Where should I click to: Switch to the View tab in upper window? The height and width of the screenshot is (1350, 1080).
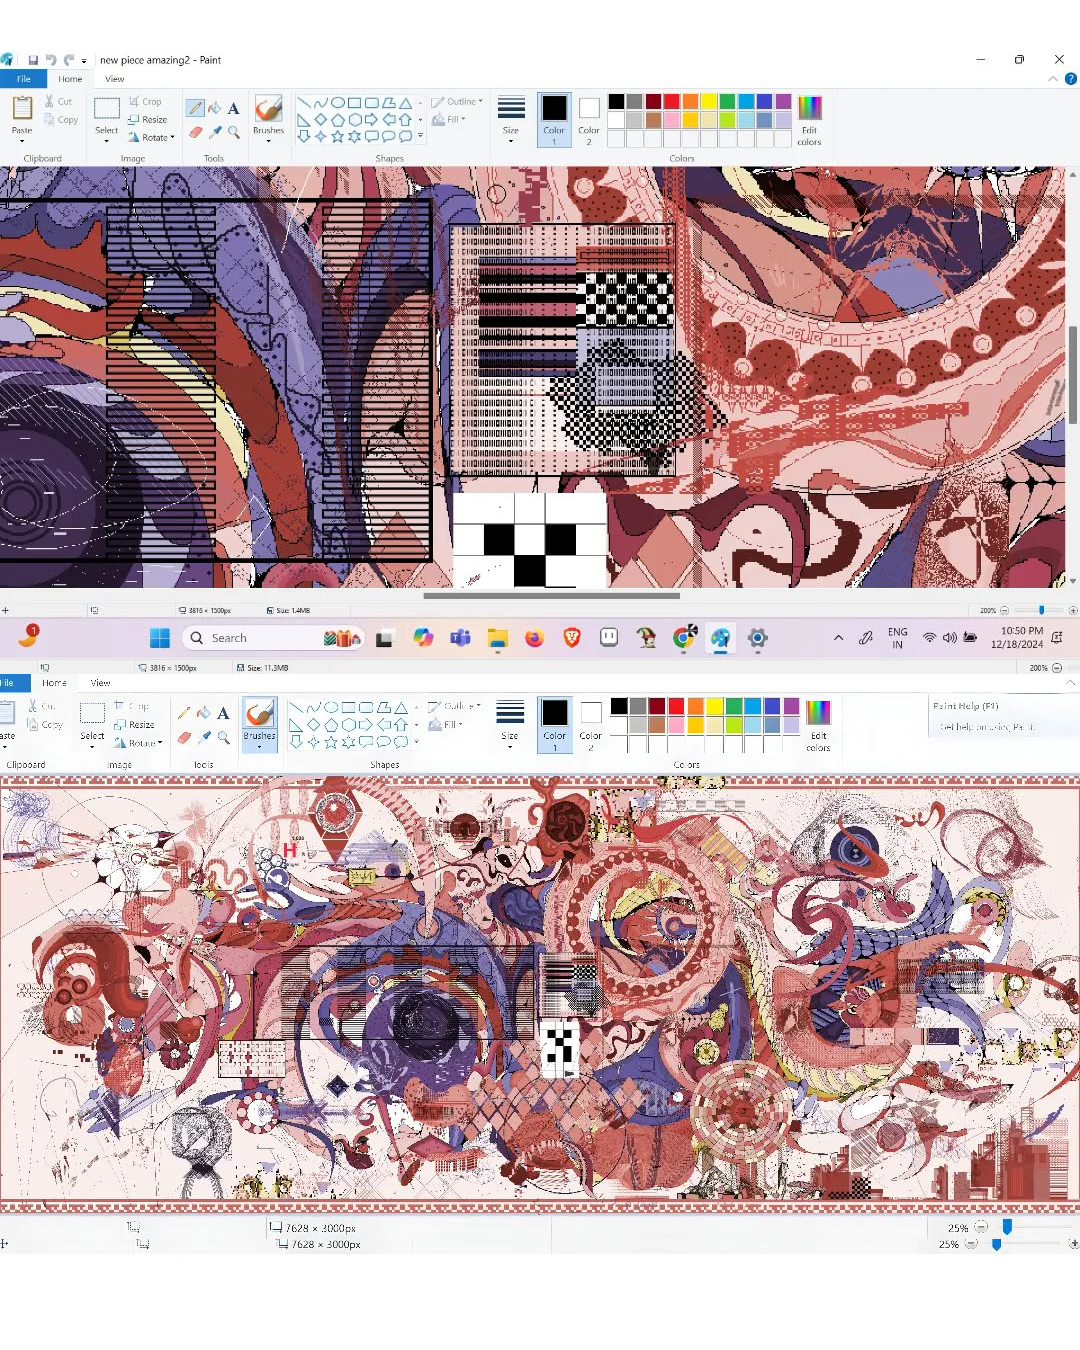pyautogui.click(x=115, y=79)
